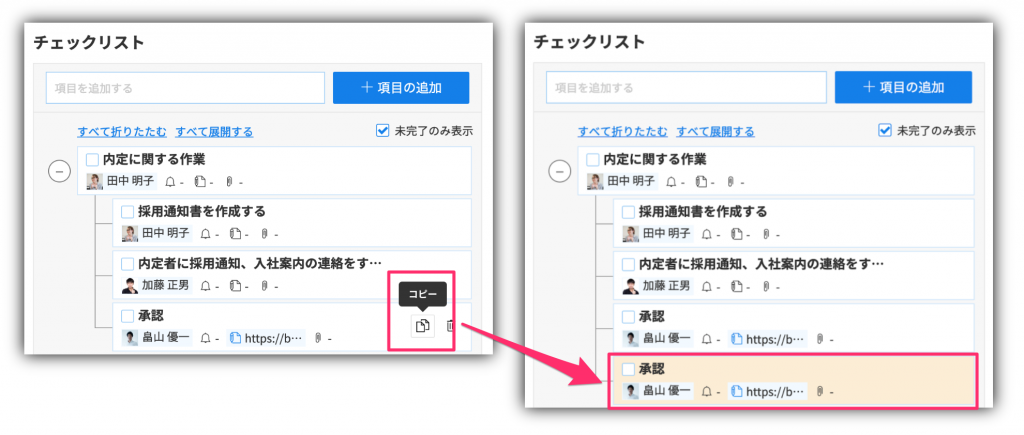Bell icon in highlighted copied 承認 row
Viewport: 1024px width, 435px height.
tap(707, 392)
